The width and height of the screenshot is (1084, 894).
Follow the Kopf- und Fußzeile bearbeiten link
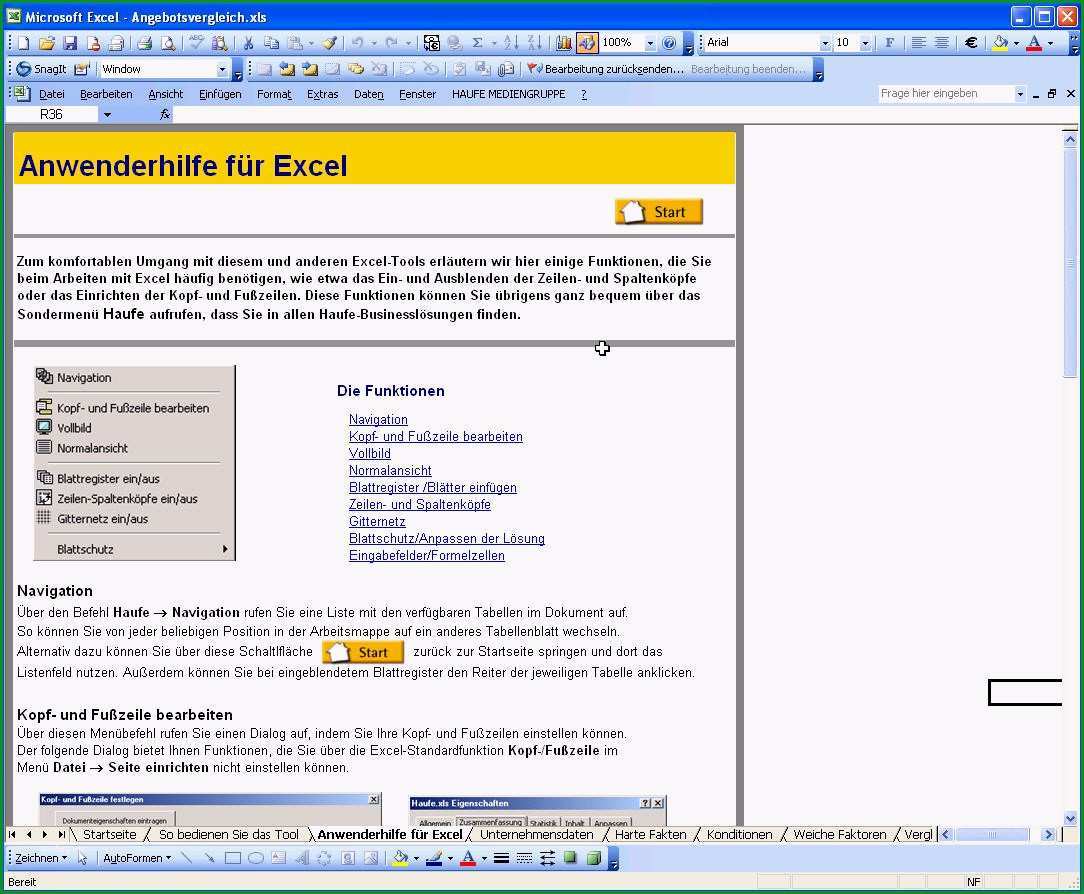click(436, 436)
